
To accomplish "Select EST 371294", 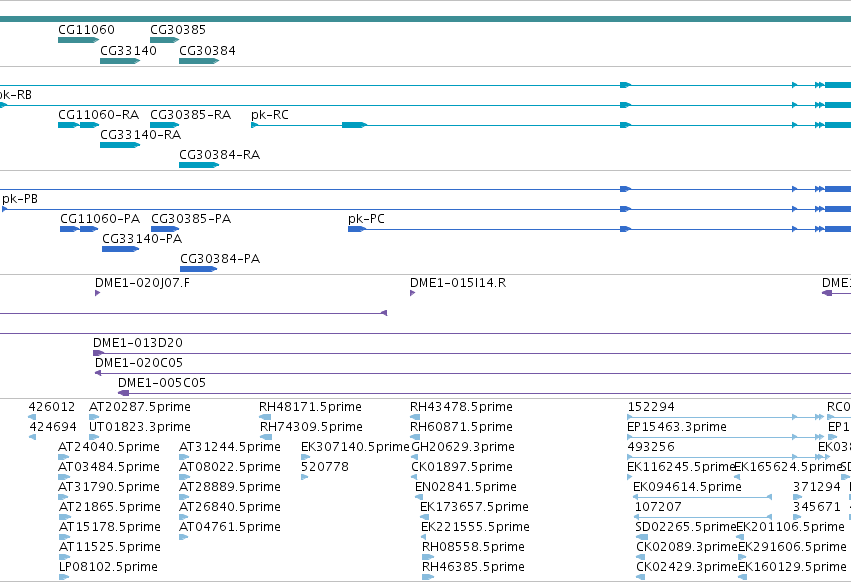I will 797,497.
